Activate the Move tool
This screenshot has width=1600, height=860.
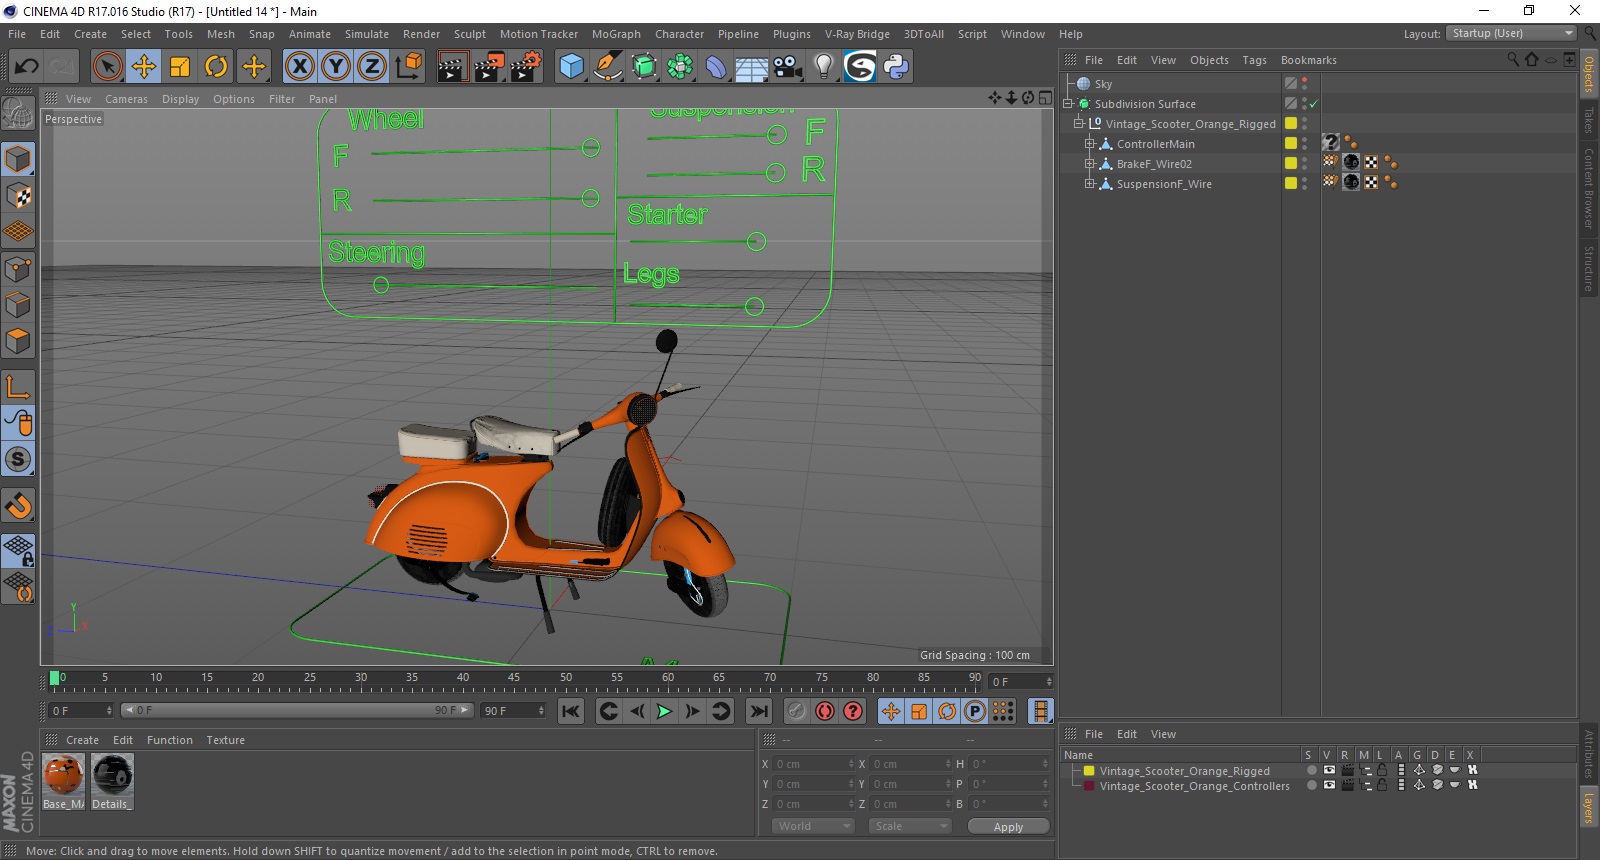(x=144, y=67)
